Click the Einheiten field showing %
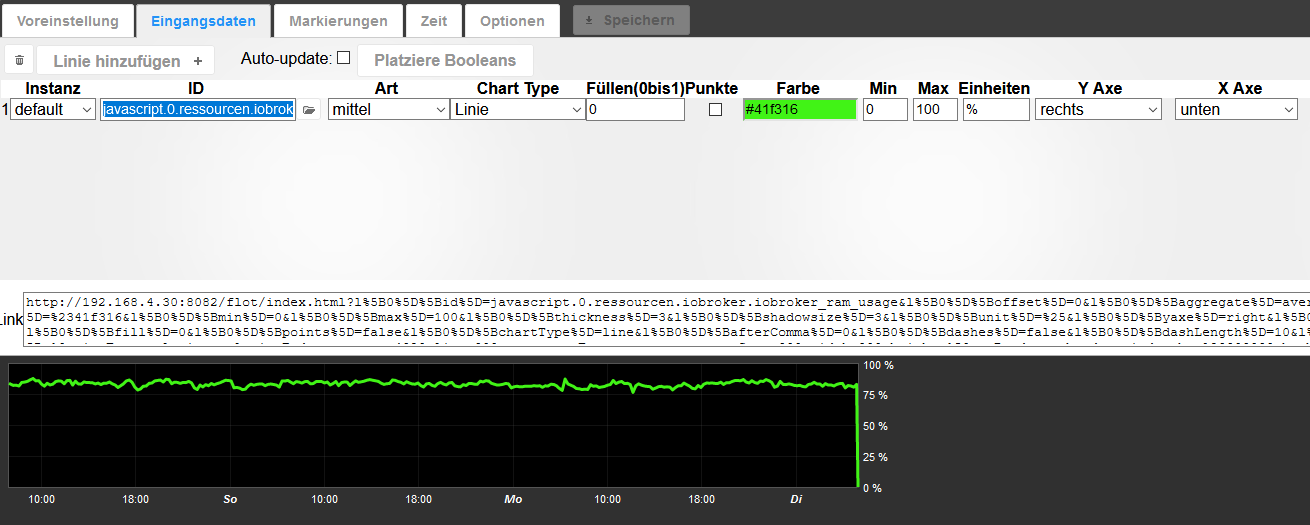Viewport: 1310px width, 525px height. click(x=996, y=109)
